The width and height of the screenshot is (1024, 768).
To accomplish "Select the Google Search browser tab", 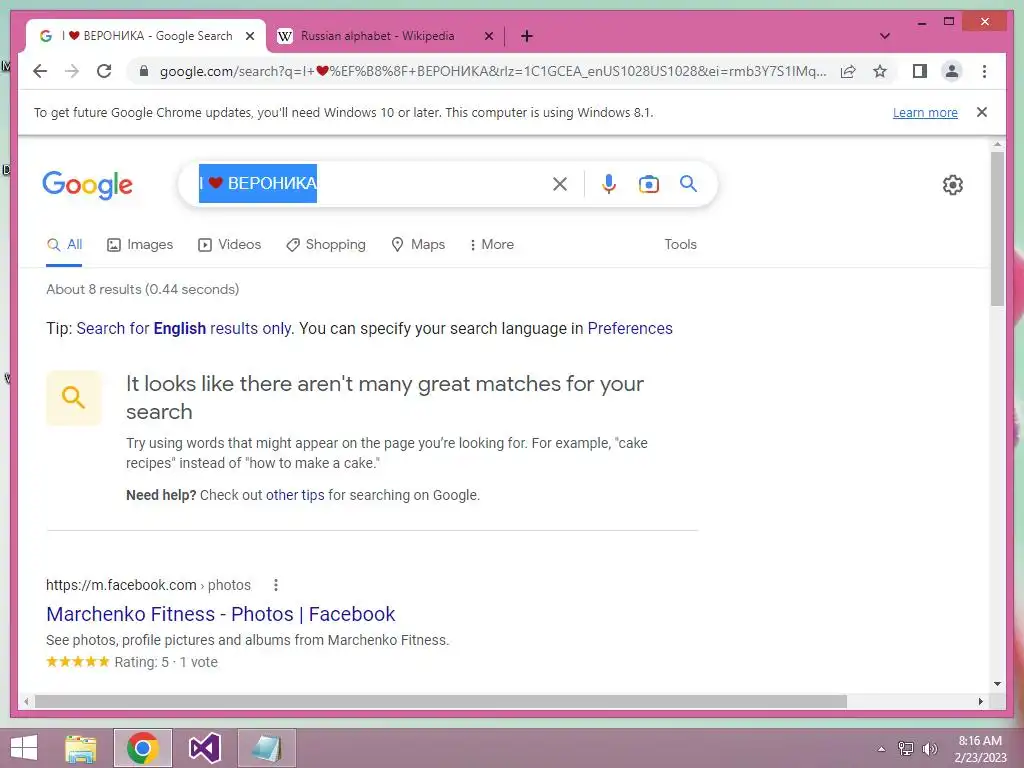I will 146,36.
